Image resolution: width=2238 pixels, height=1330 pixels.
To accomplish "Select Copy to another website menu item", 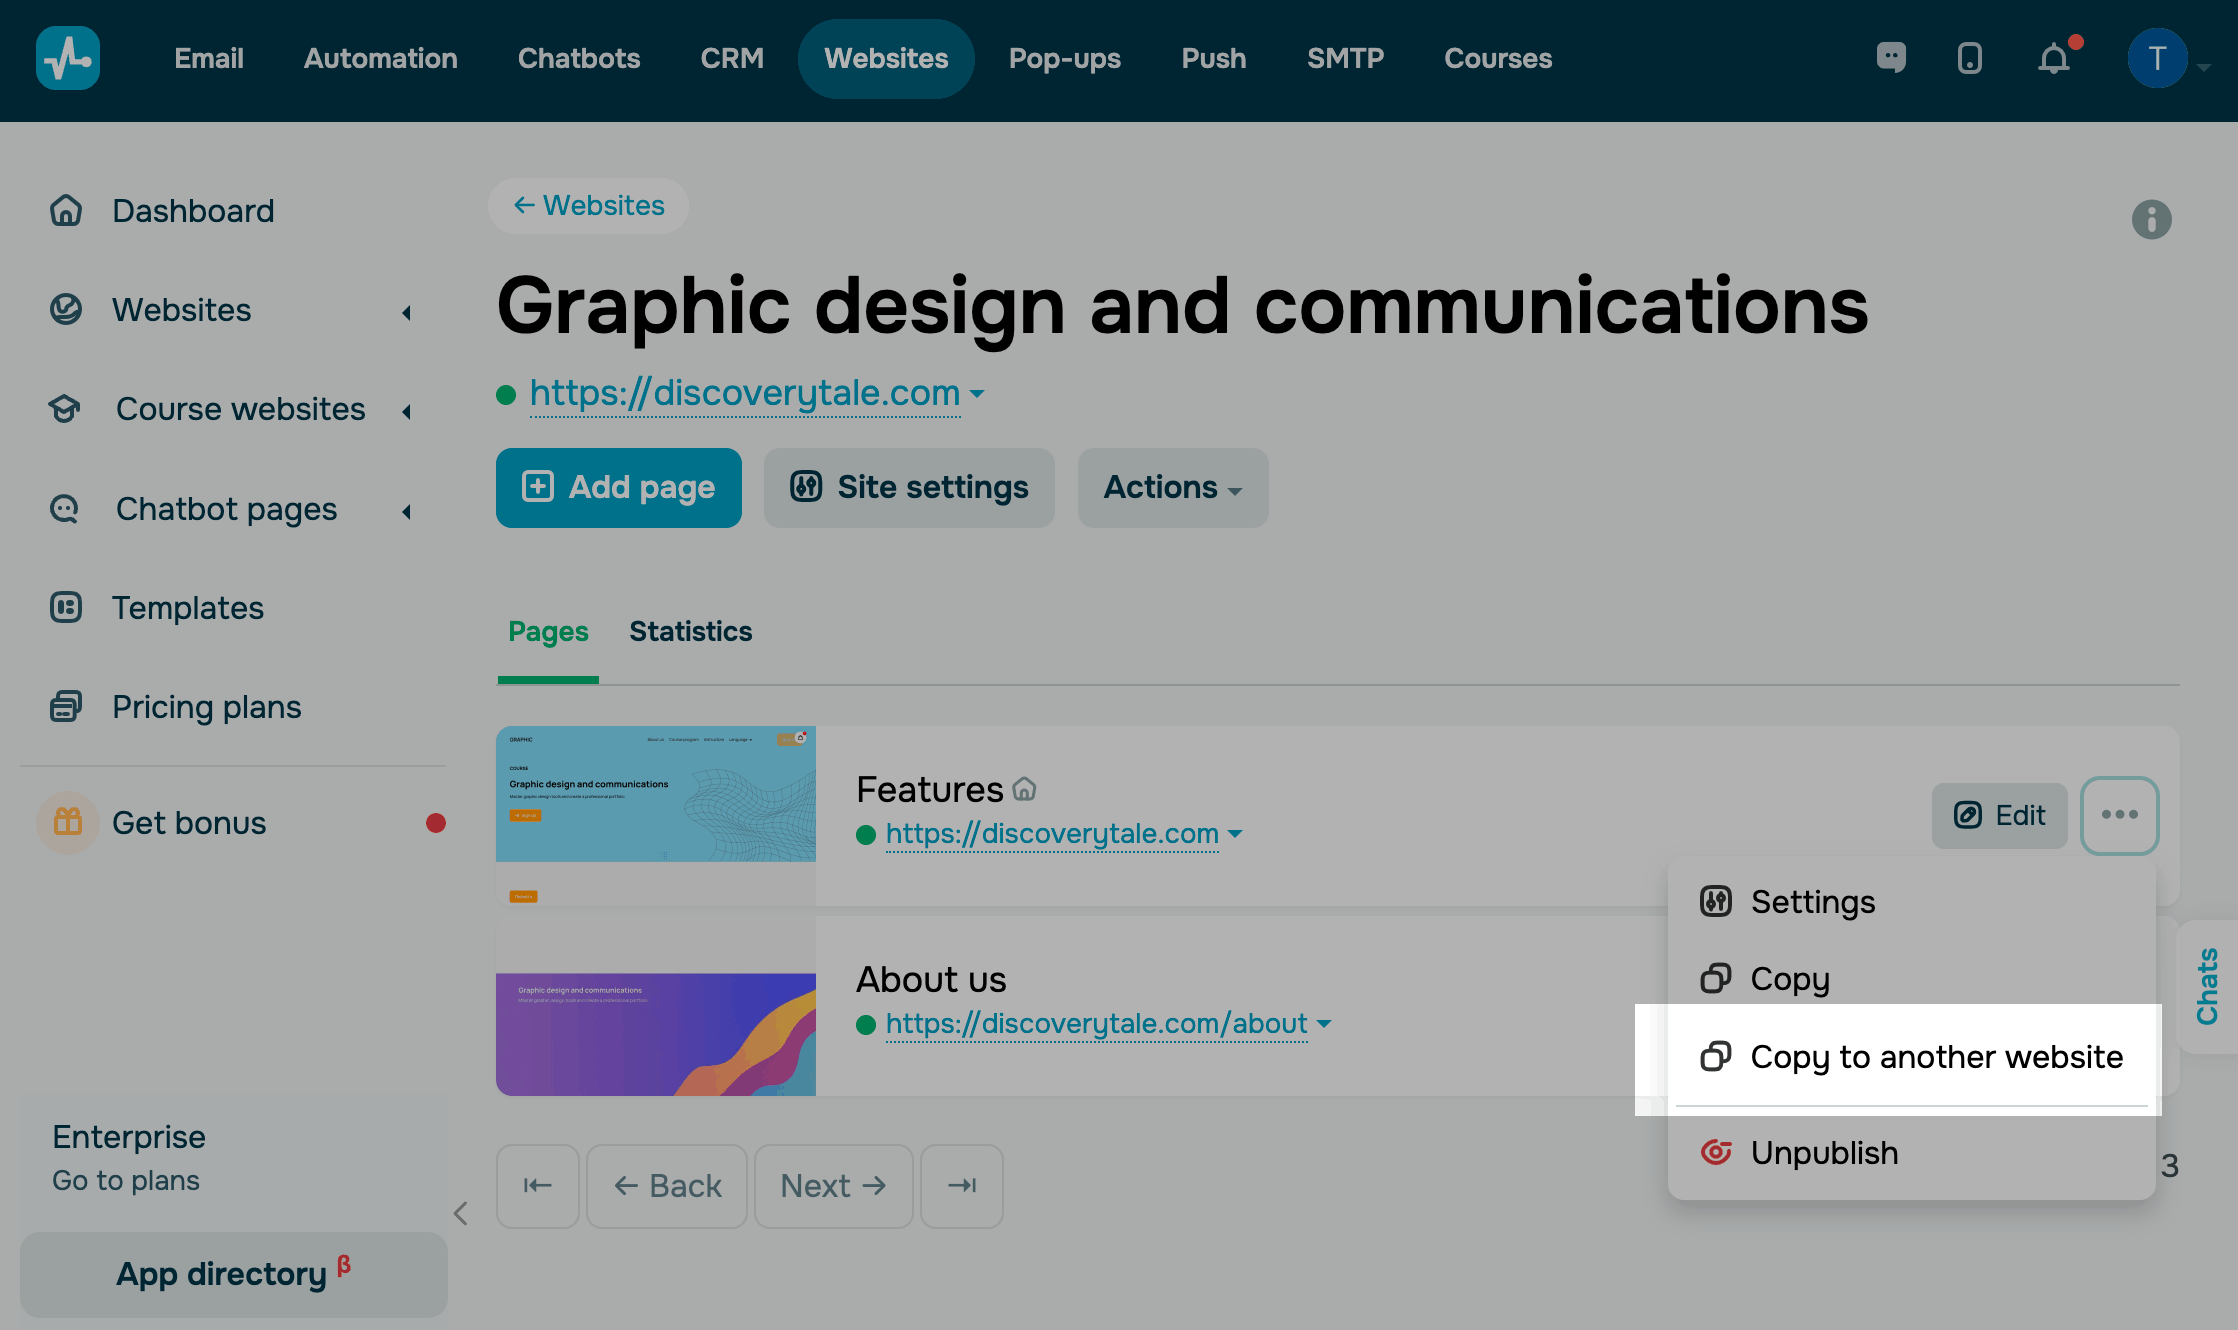I will 1935,1057.
